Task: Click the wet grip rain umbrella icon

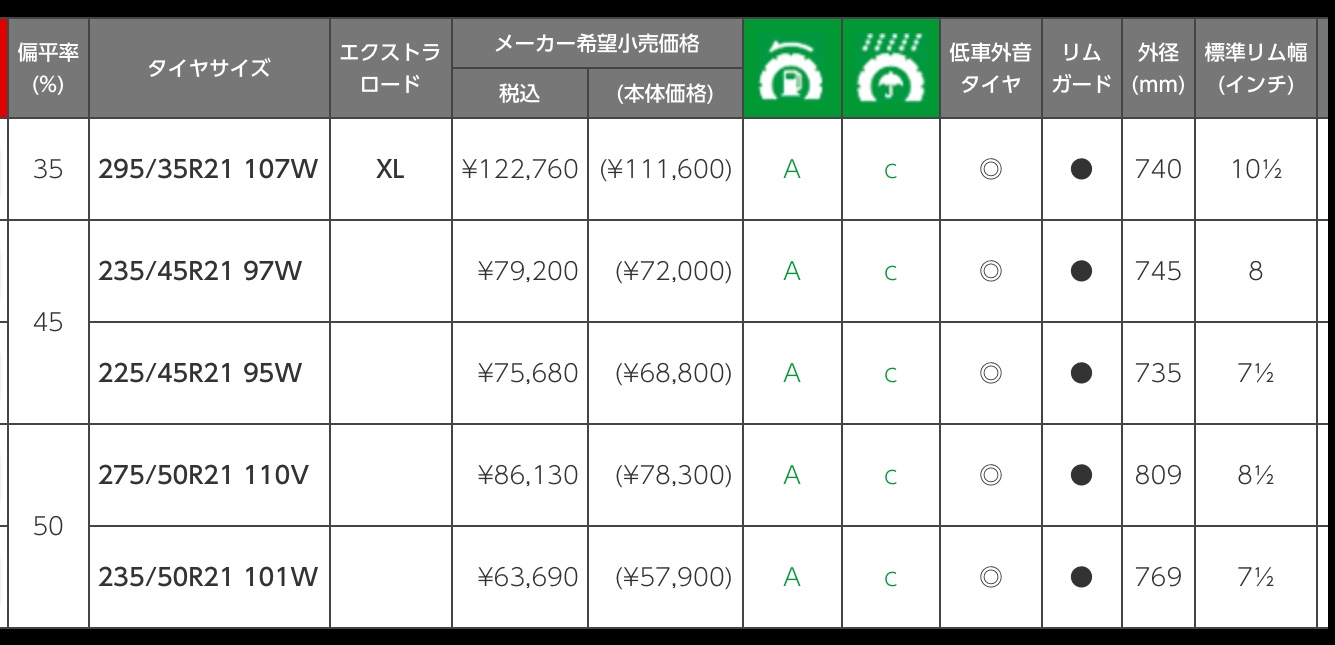Action: coord(891,69)
